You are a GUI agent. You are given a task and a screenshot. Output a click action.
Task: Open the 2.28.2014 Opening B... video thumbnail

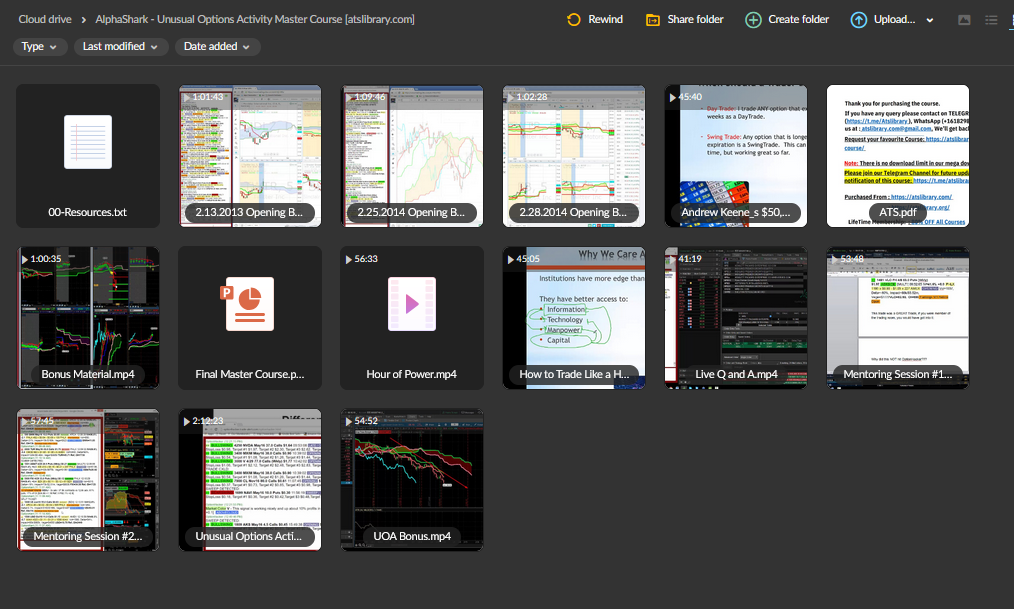coord(574,156)
